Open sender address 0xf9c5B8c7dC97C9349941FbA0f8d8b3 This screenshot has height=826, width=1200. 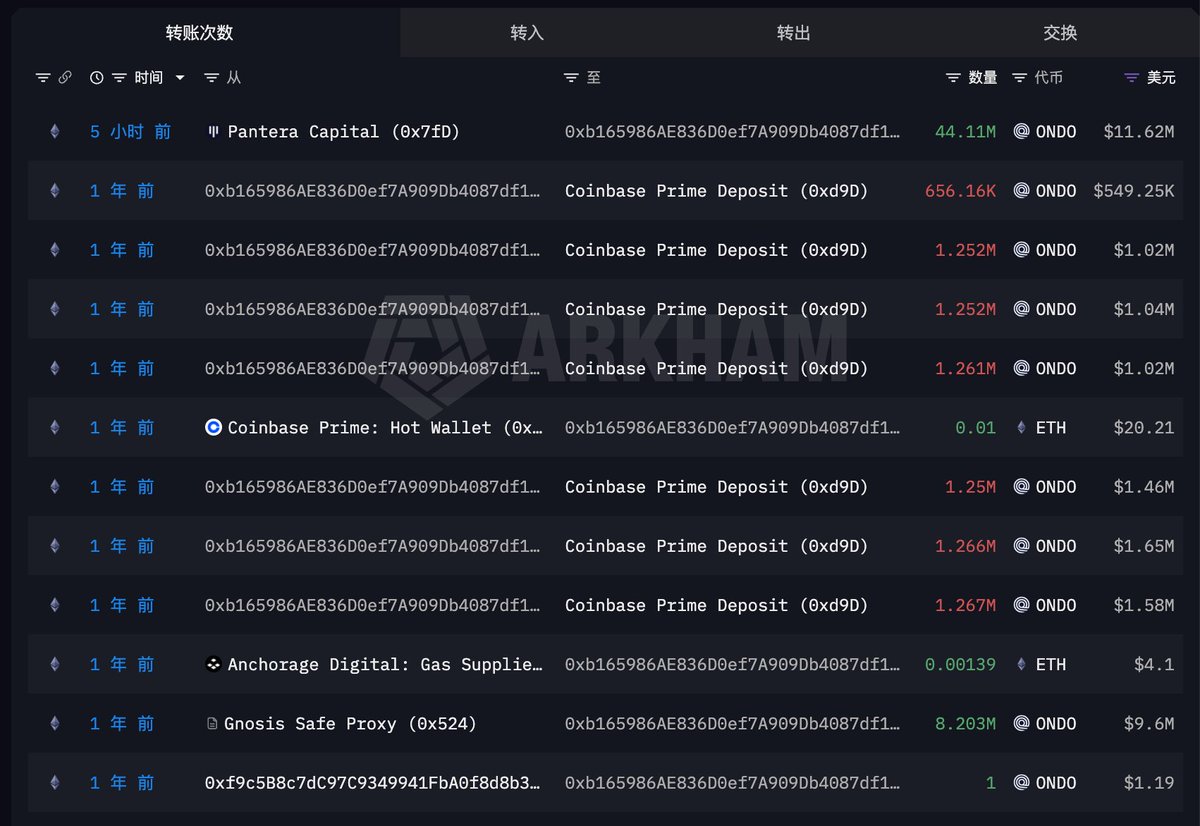pyautogui.click(x=374, y=782)
